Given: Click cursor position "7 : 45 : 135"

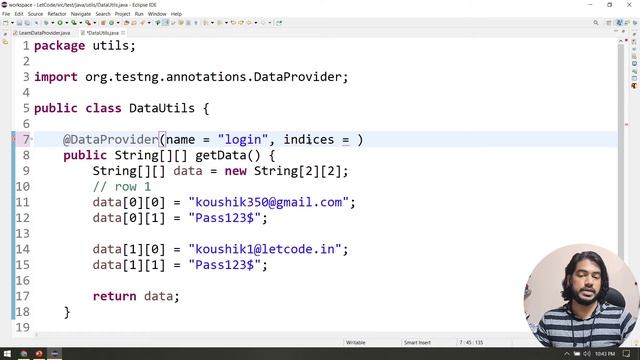Looking at the screenshot, I should click(x=471, y=342).
